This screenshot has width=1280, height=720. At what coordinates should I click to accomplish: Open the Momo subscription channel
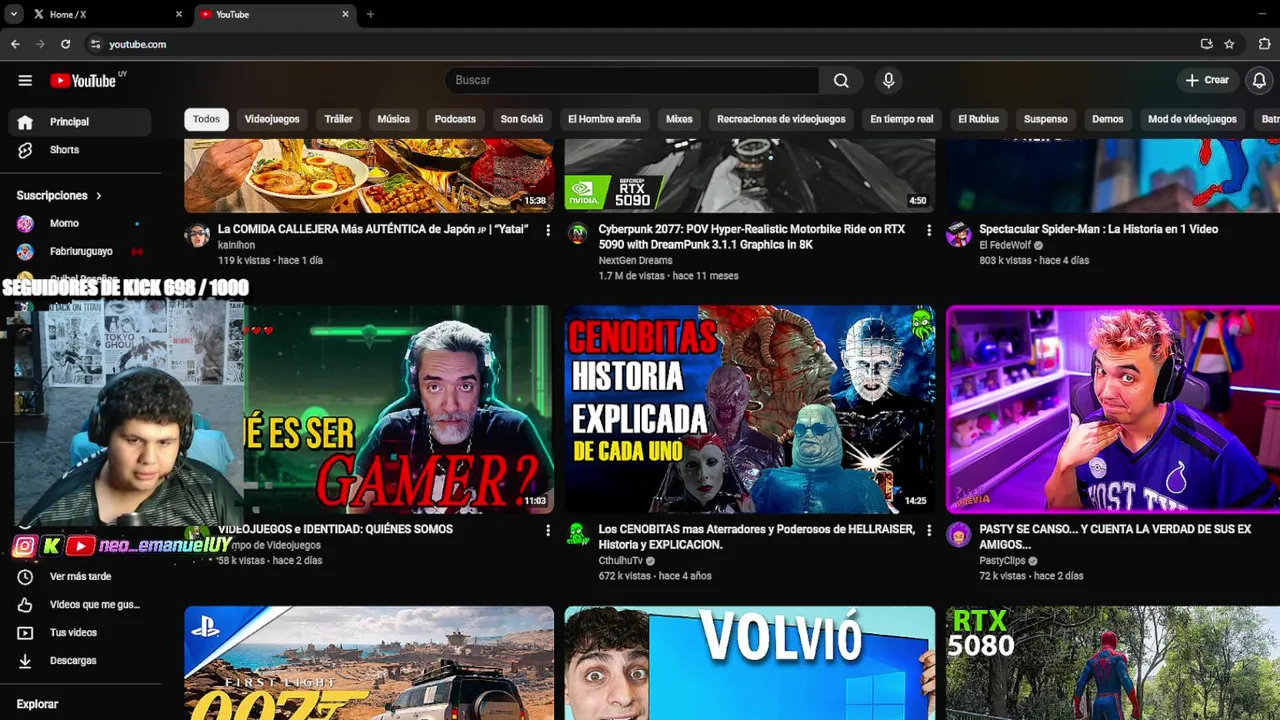coord(80,224)
